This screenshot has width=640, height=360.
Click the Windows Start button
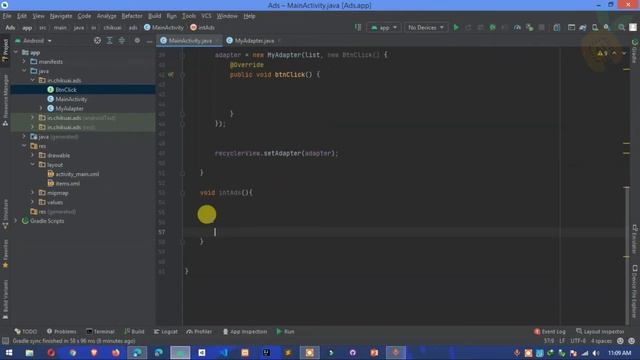click(x=9, y=353)
